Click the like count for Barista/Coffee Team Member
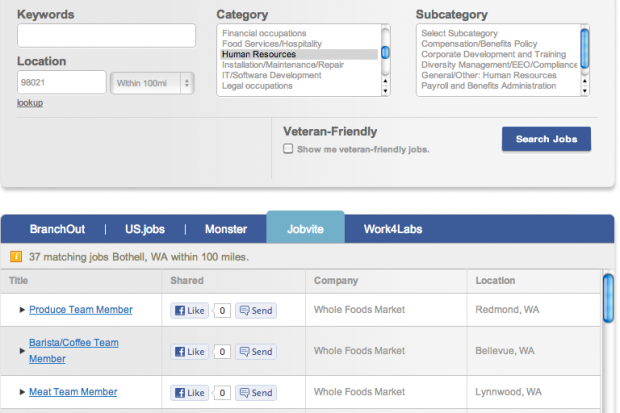This screenshot has width=620, height=413. [x=222, y=352]
